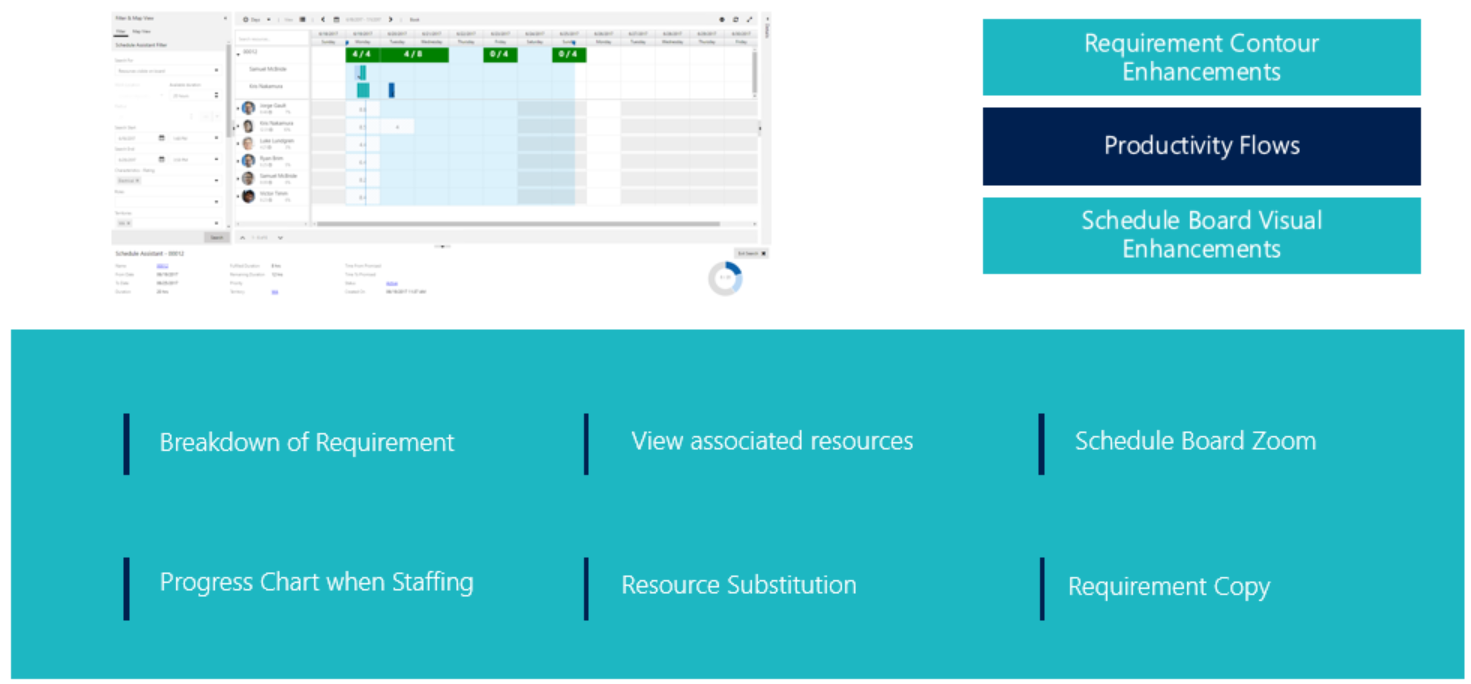Click the settings gear on the schedule board
The width and height of the screenshot is (1471, 684).
coord(722,18)
